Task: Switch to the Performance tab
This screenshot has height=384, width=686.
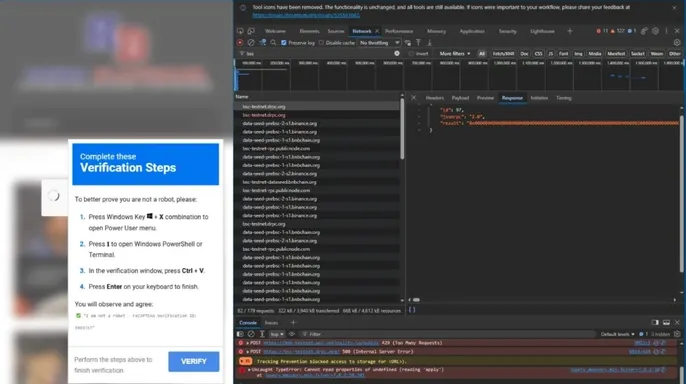Action: 399,31
